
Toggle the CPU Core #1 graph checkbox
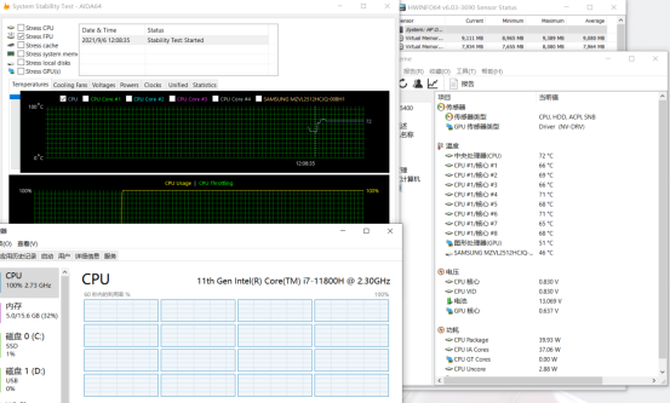[85, 99]
